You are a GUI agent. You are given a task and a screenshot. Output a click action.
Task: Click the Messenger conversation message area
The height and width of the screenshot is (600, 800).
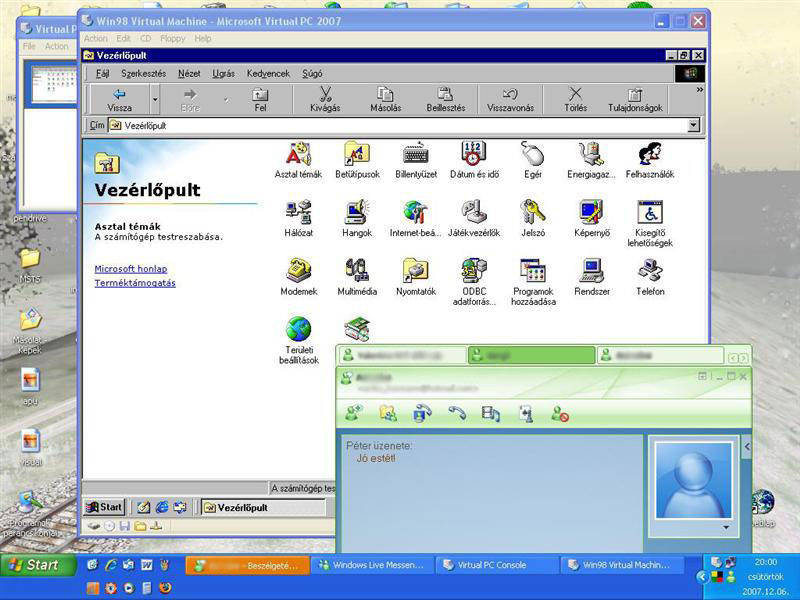point(491,493)
